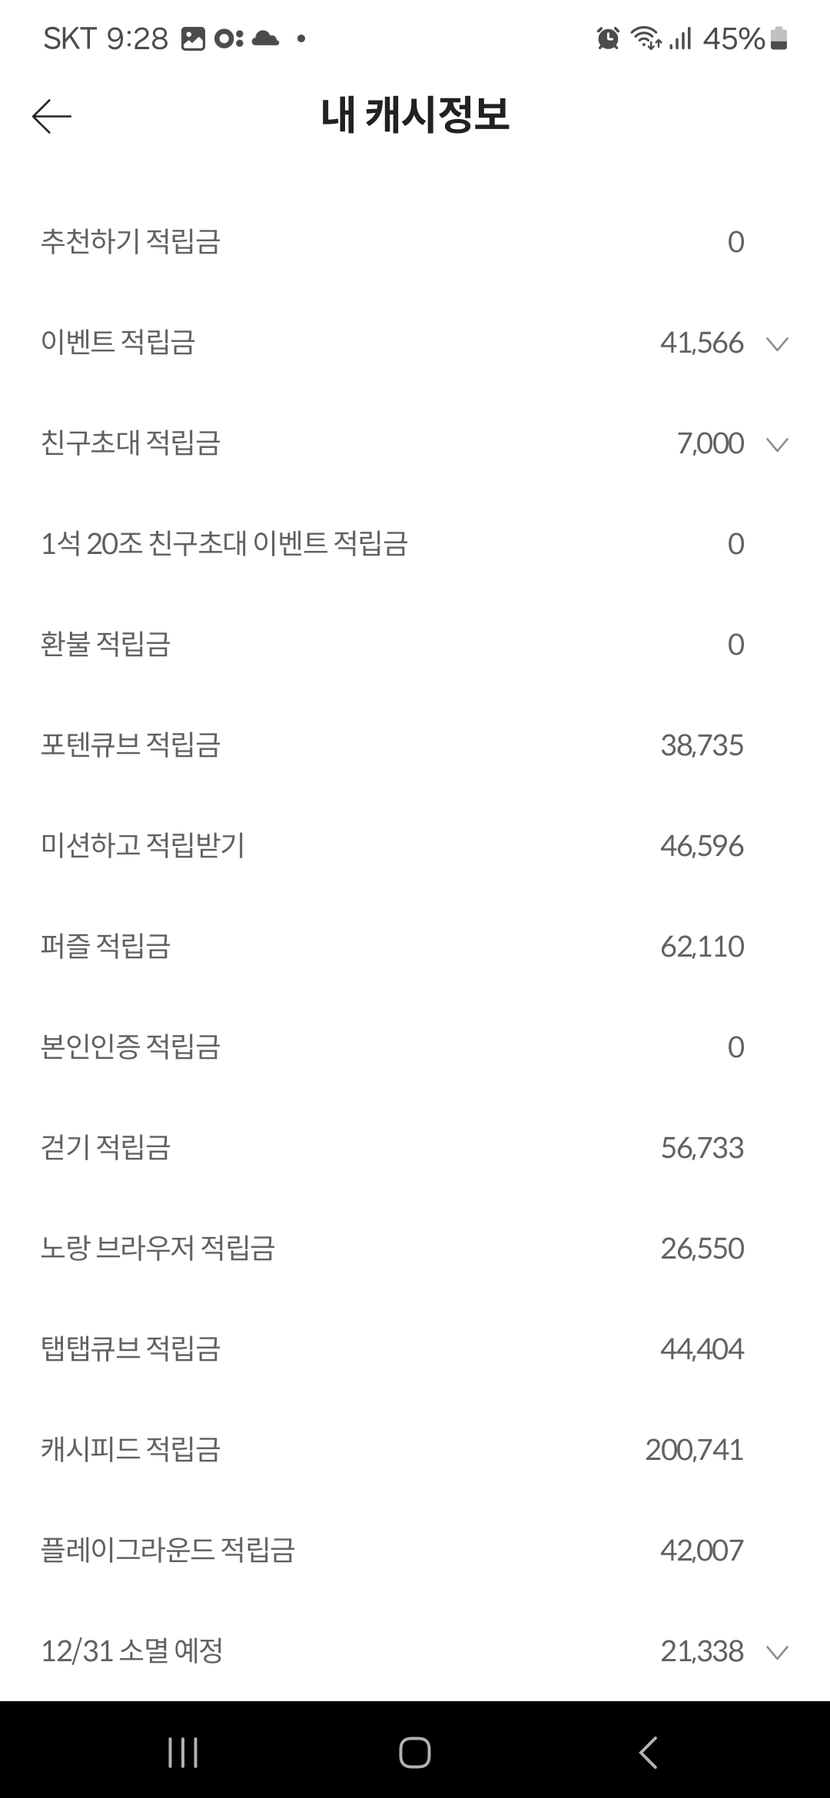Tap the 플레이그라운드 적립금 amount 42,007
The image size is (830, 1798).
click(702, 1550)
